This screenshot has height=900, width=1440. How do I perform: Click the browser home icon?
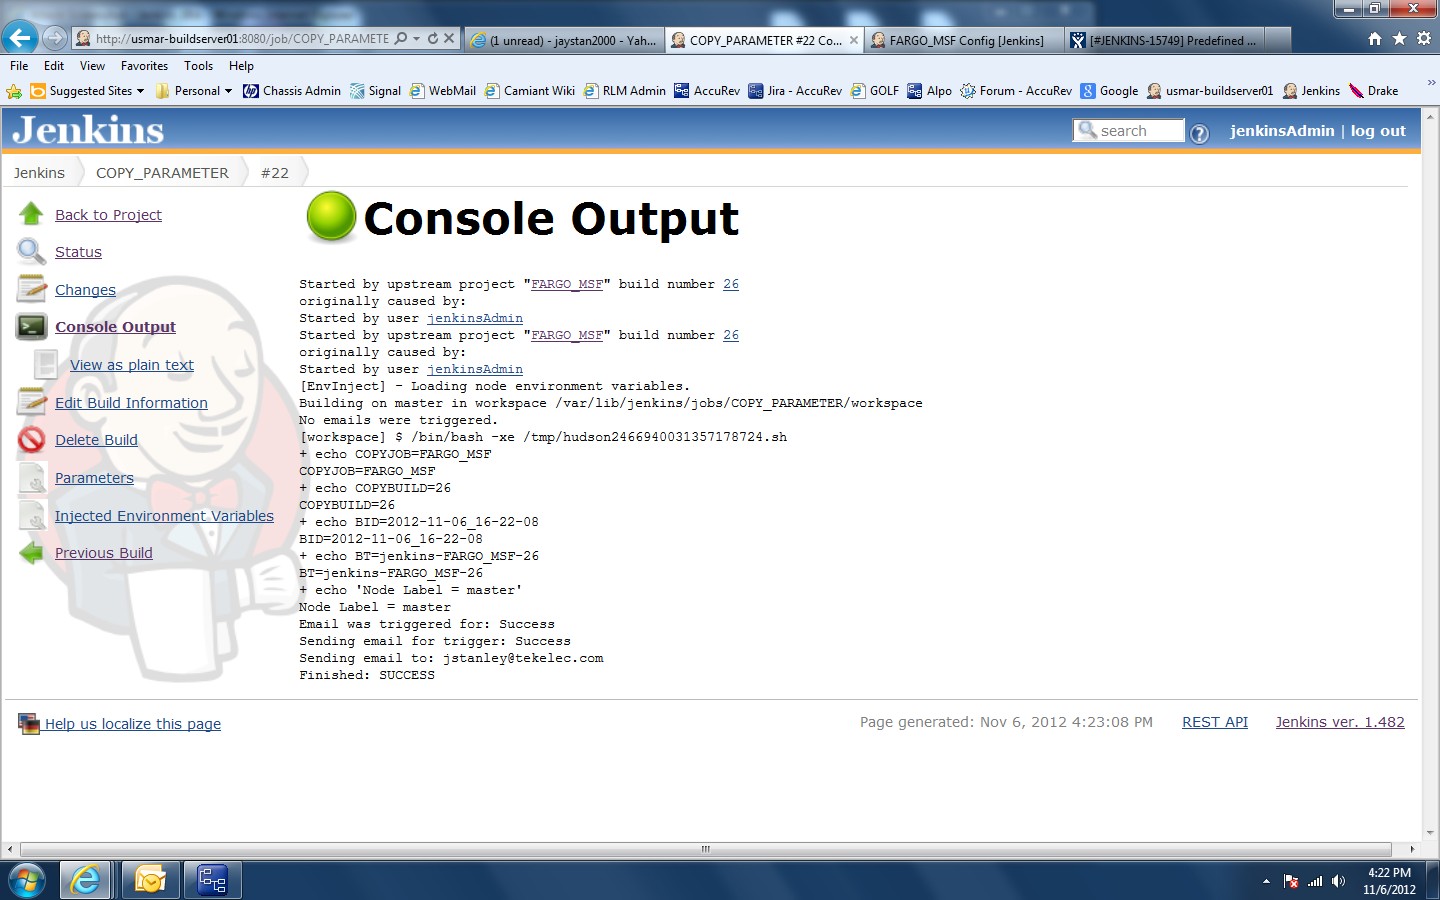(1375, 38)
